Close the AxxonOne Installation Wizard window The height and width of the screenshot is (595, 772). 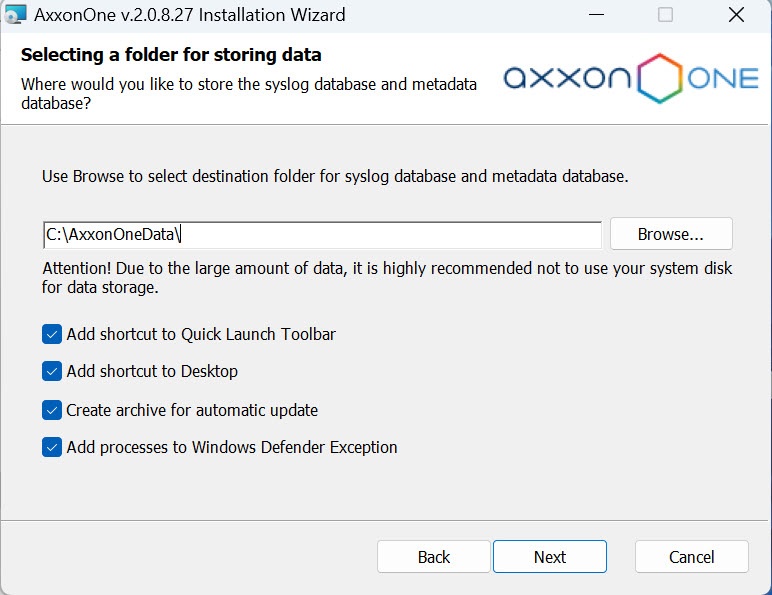tap(735, 15)
